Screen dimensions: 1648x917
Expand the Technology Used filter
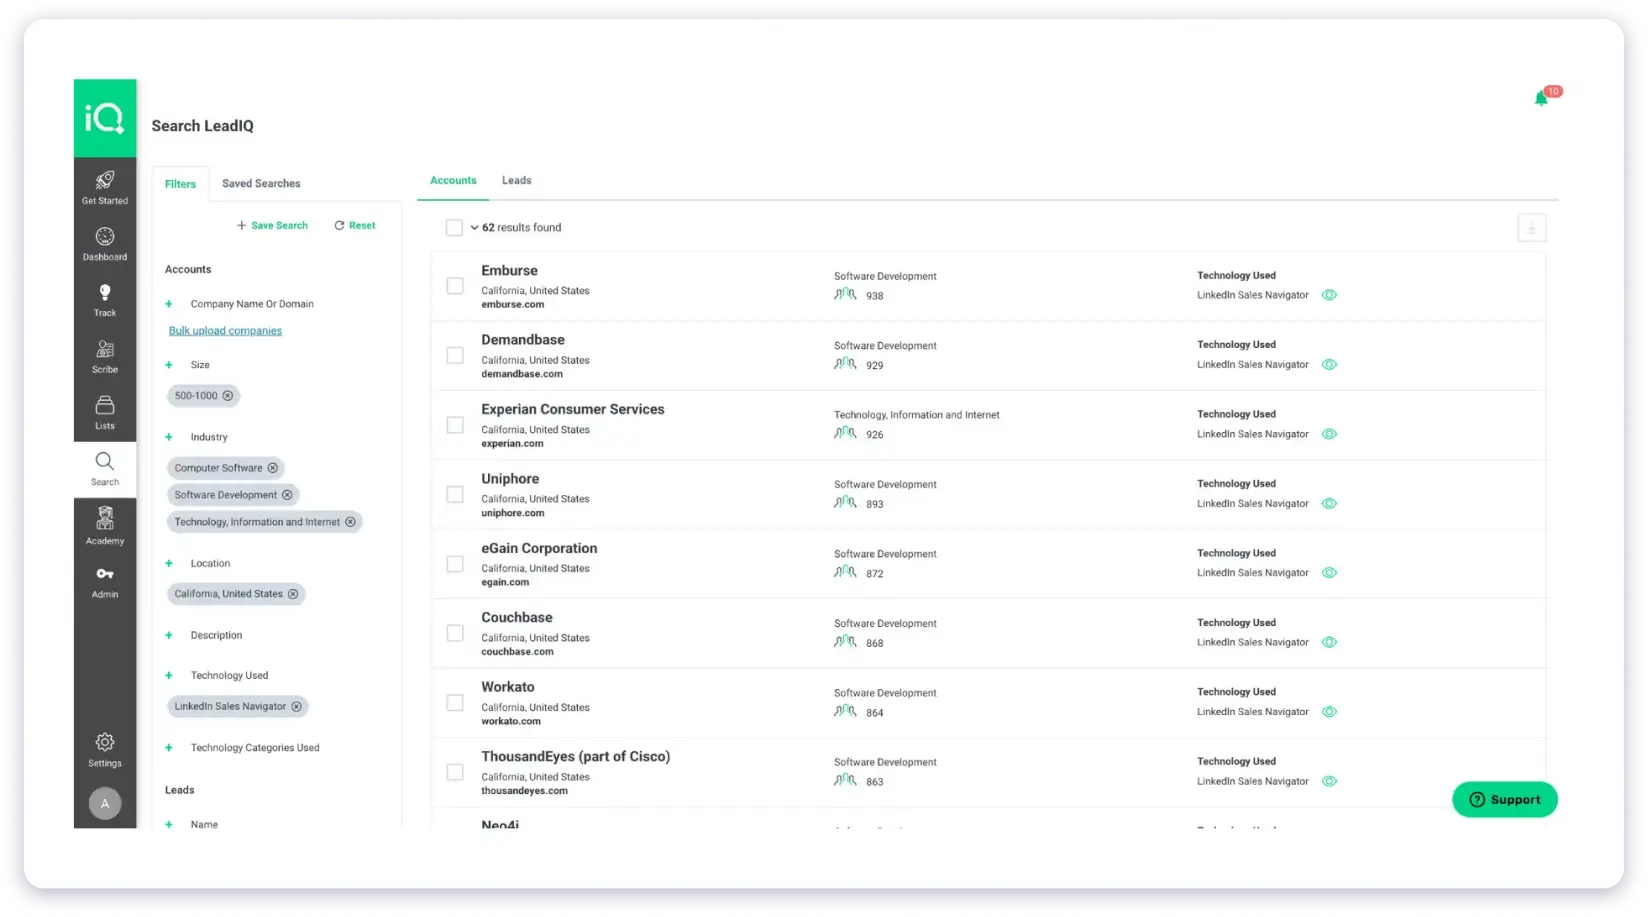pyautogui.click(x=168, y=676)
